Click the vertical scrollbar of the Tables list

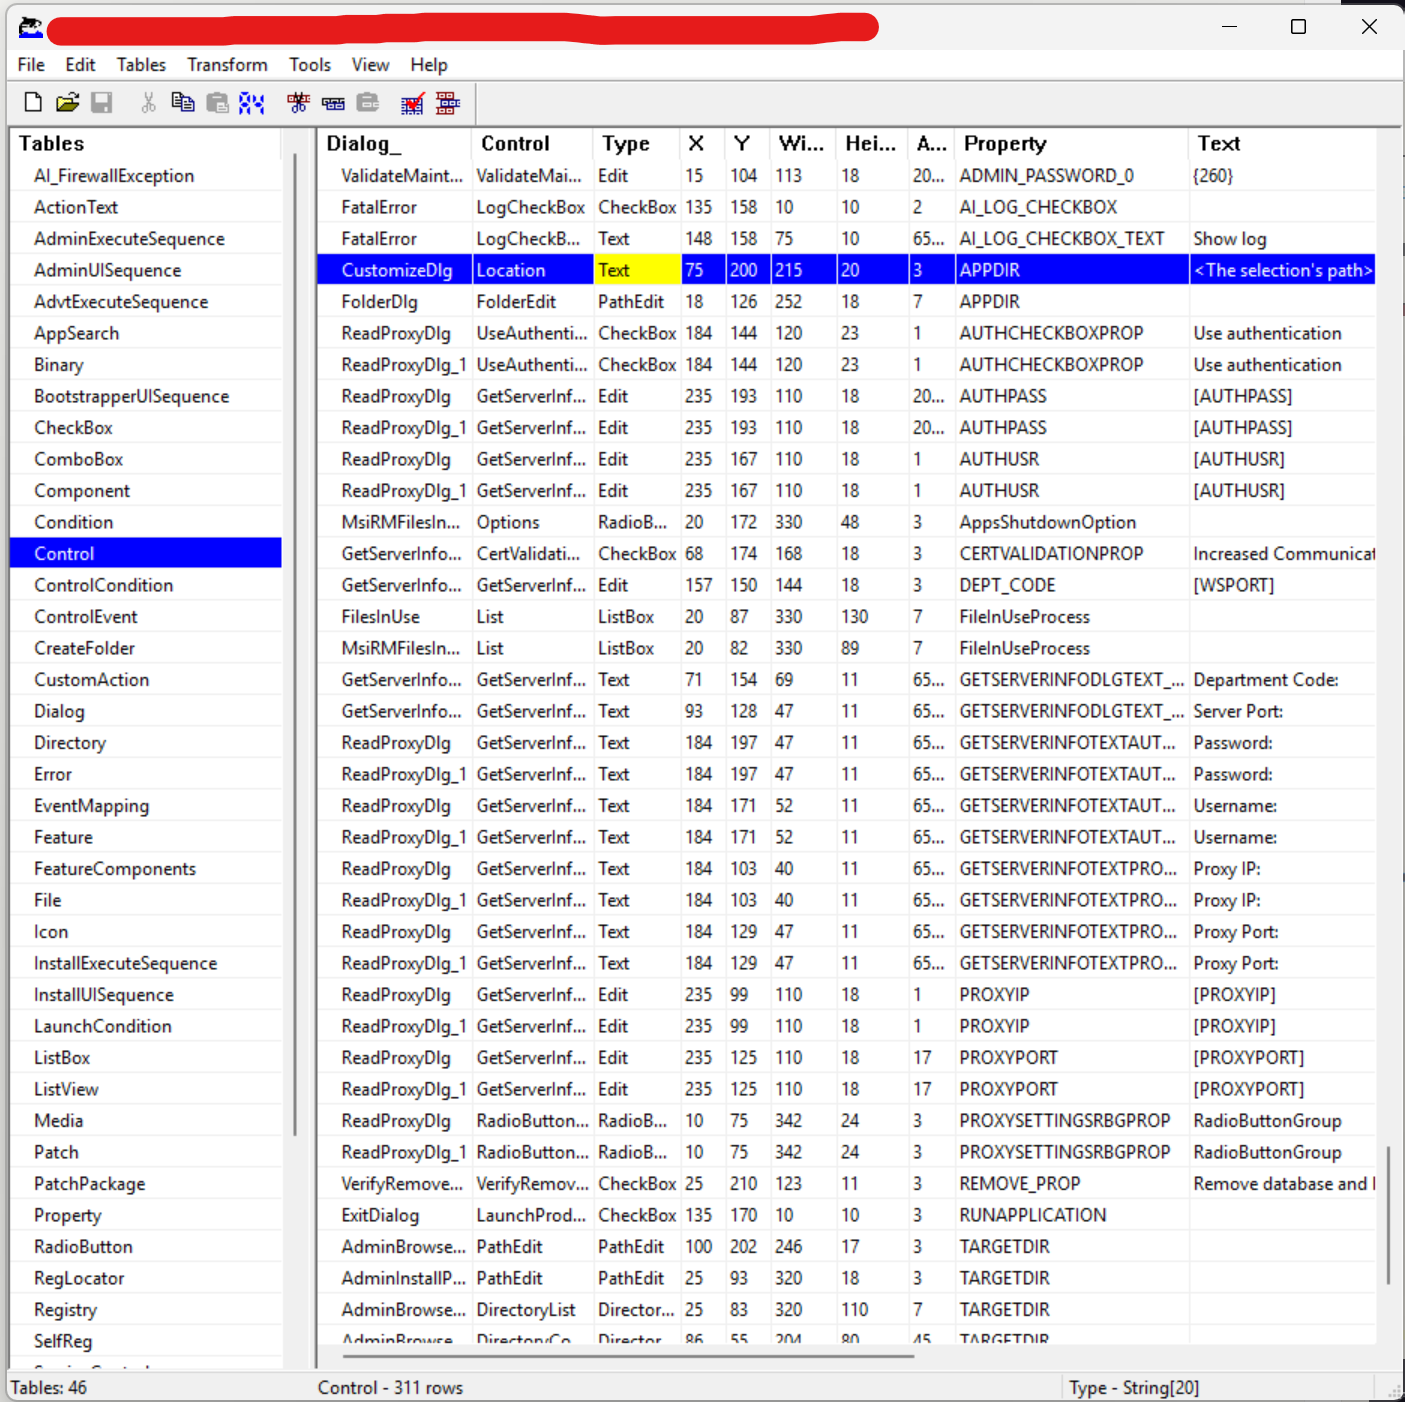click(x=295, y=645)
